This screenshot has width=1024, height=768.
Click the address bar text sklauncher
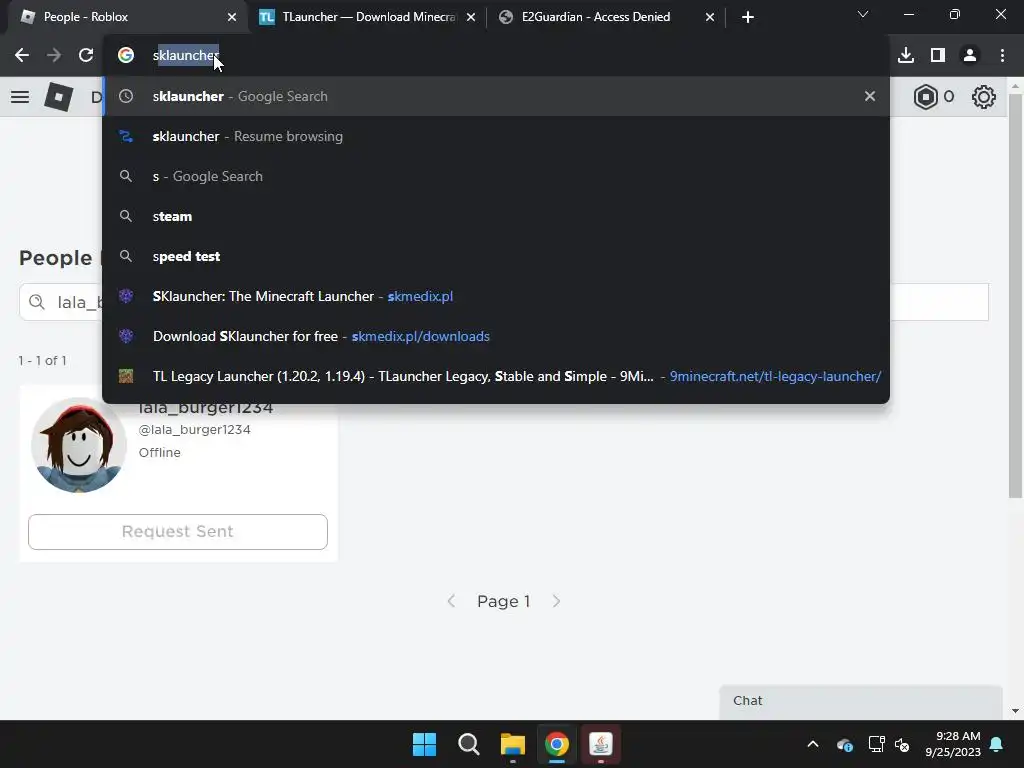(185, 56)
